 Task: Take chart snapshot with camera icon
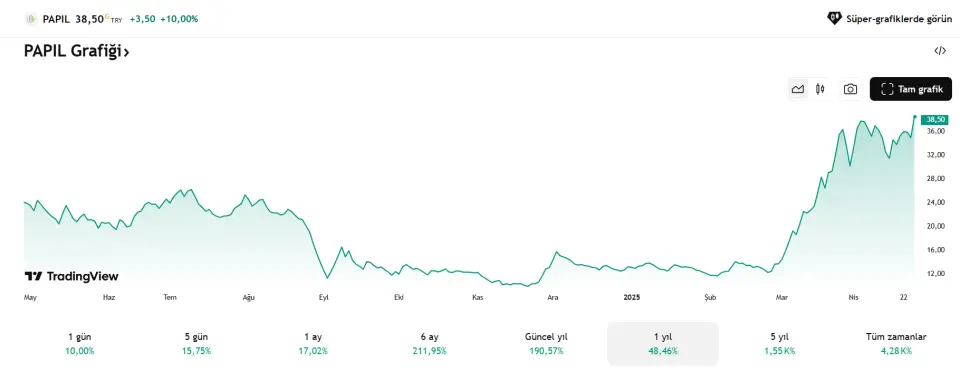tap(850, 89)
